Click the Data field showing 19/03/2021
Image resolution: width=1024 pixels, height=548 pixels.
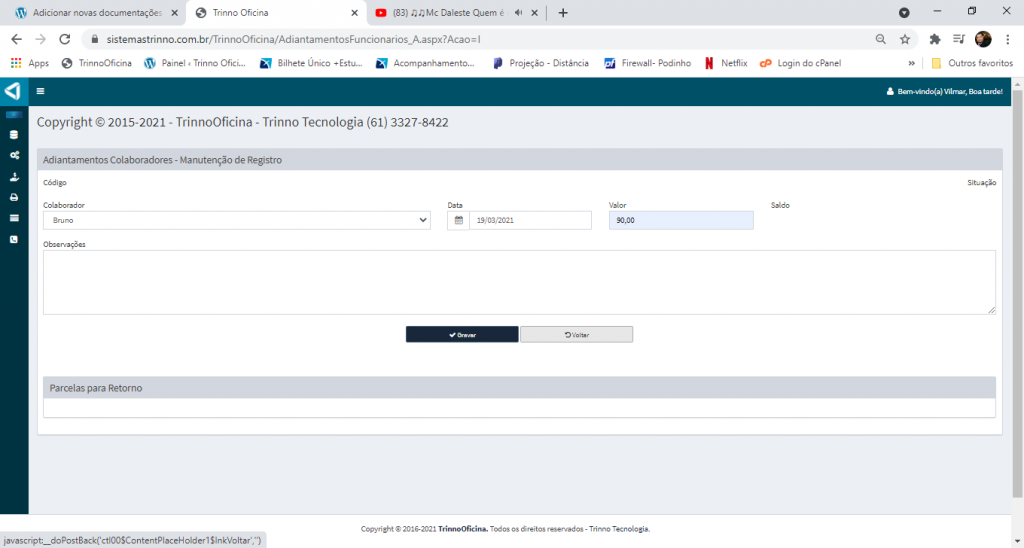click(x=530, y=221)
